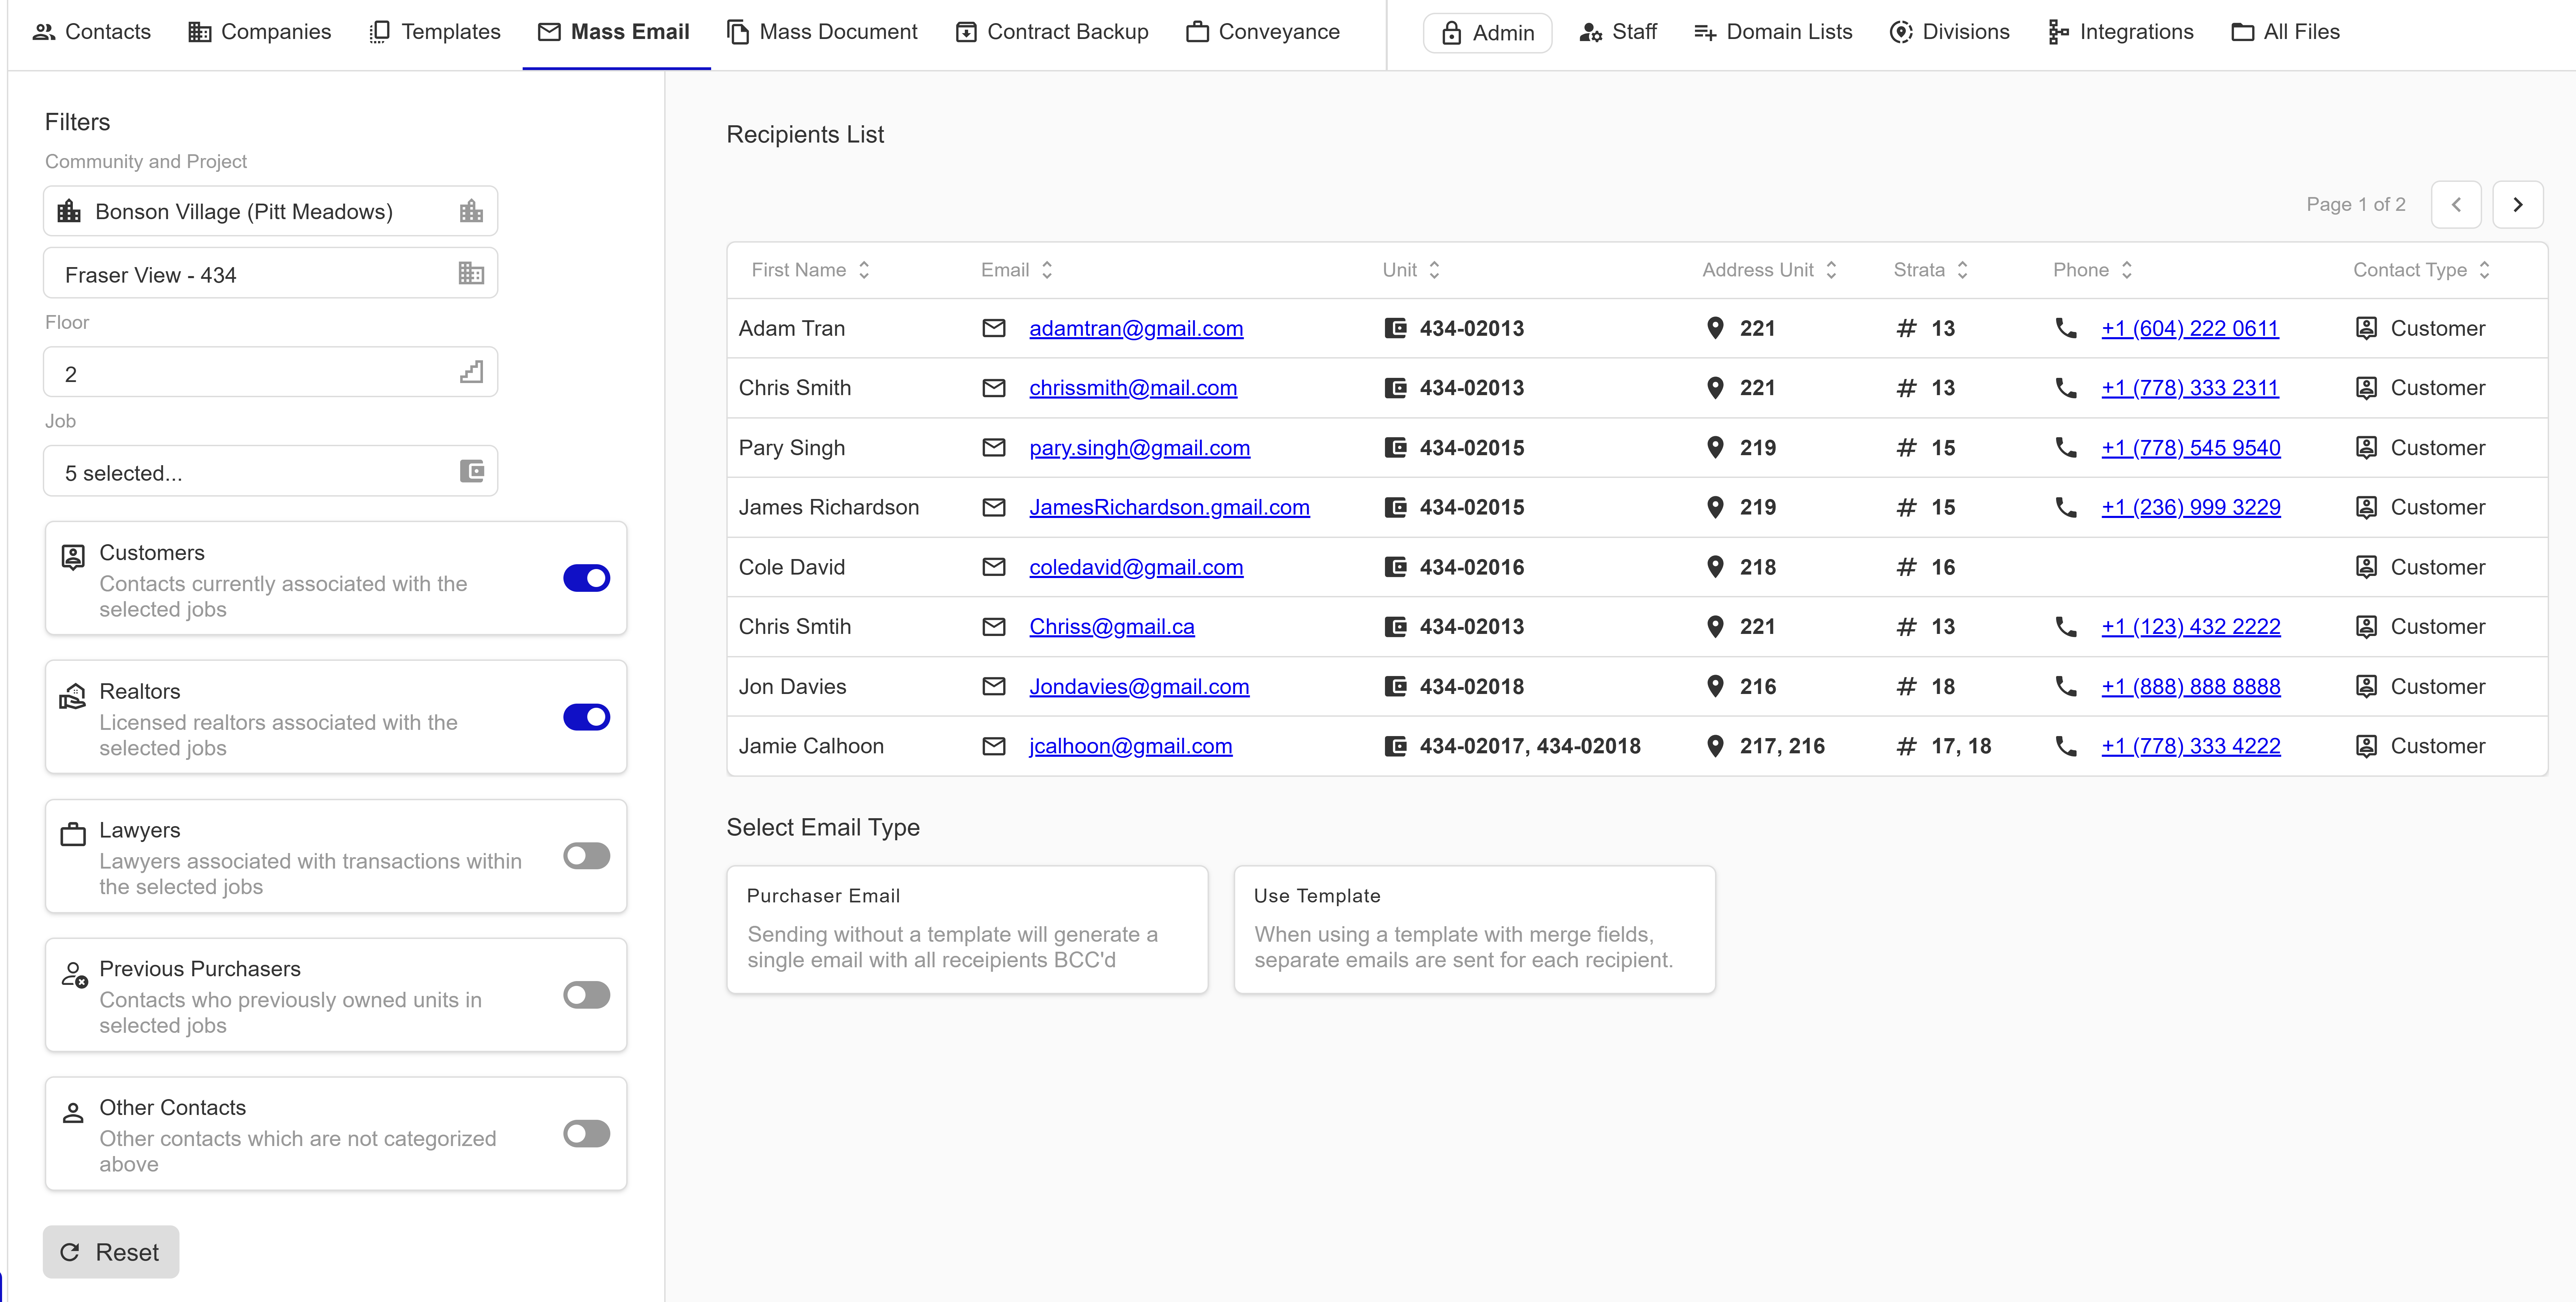
Task: Disable the Customers toggle
Action: click(x=586, y=578)
